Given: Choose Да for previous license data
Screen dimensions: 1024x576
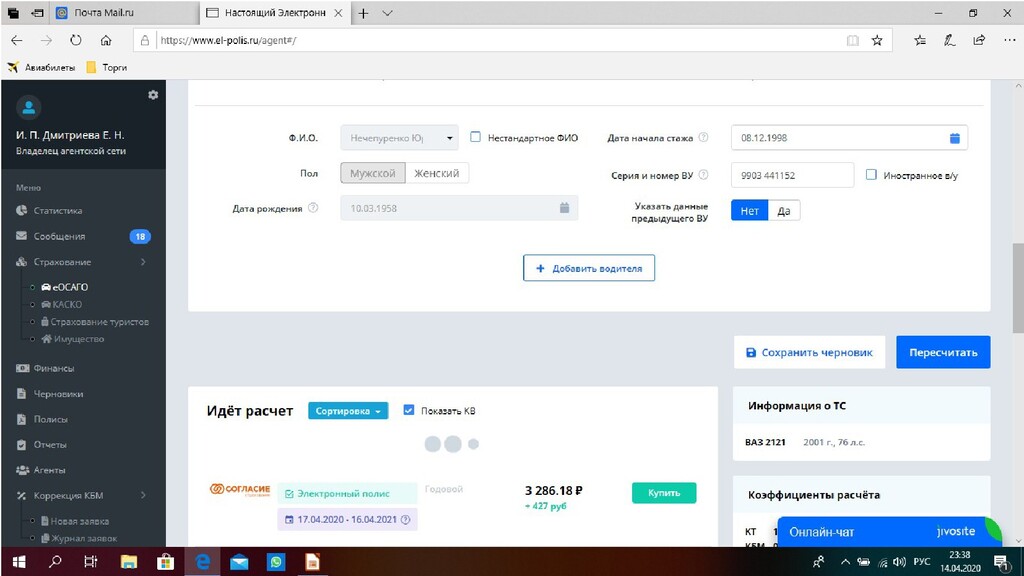Looking at the screenshot, I should tap(784, 210).
